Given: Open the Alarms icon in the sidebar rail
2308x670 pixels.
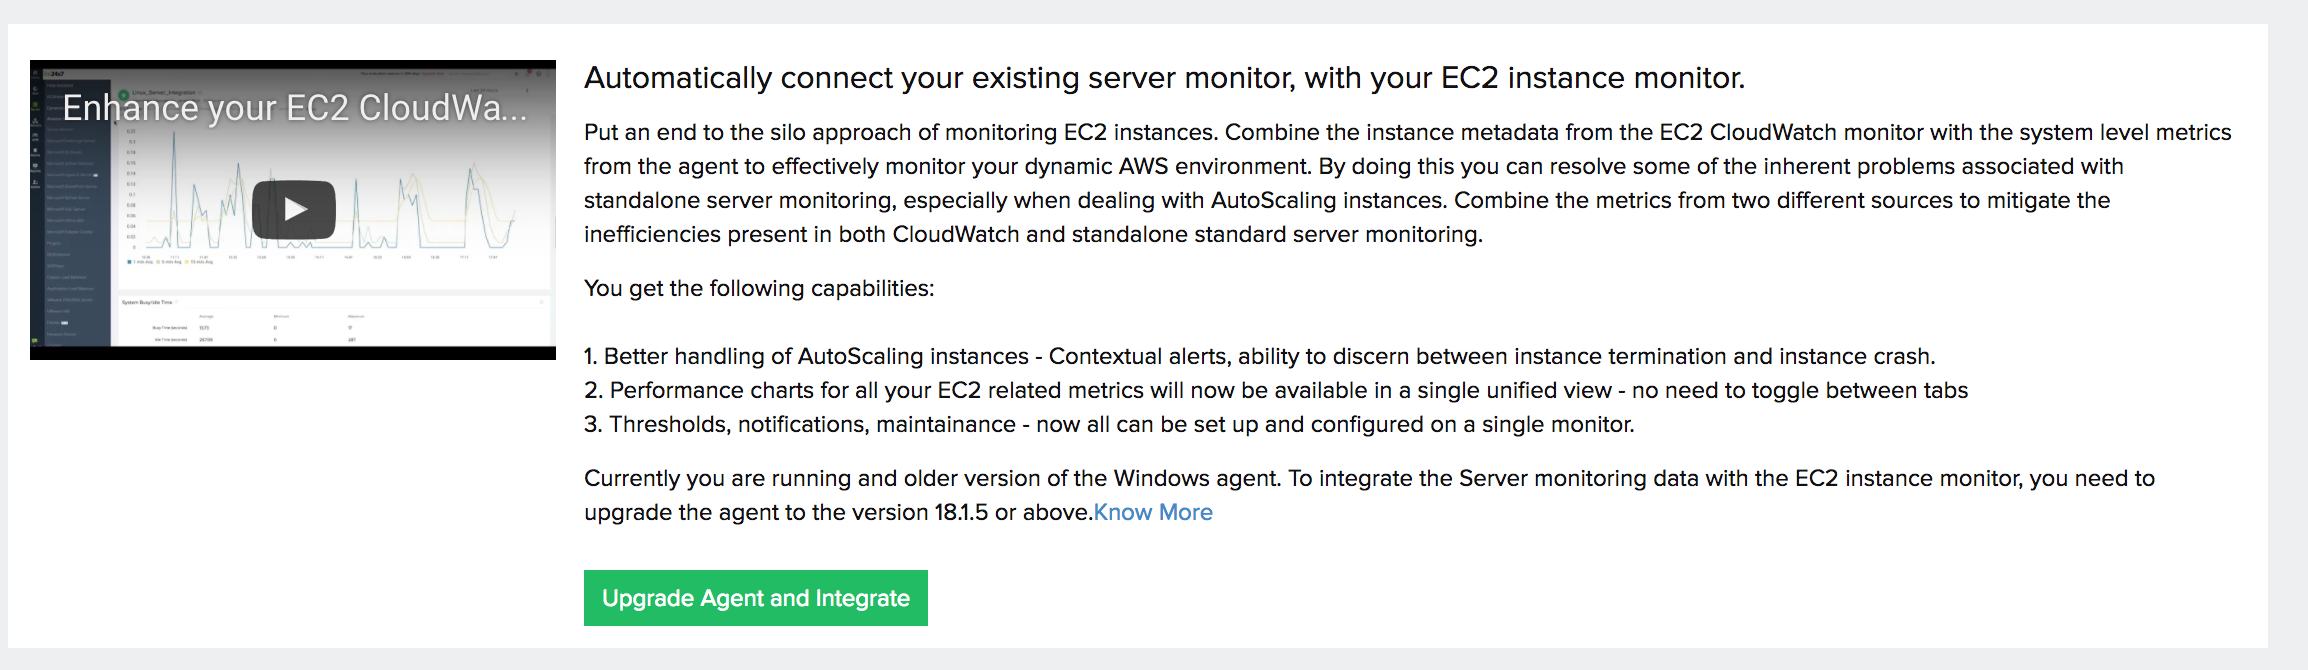Looking at the screenshot, I should click(35, 150).
